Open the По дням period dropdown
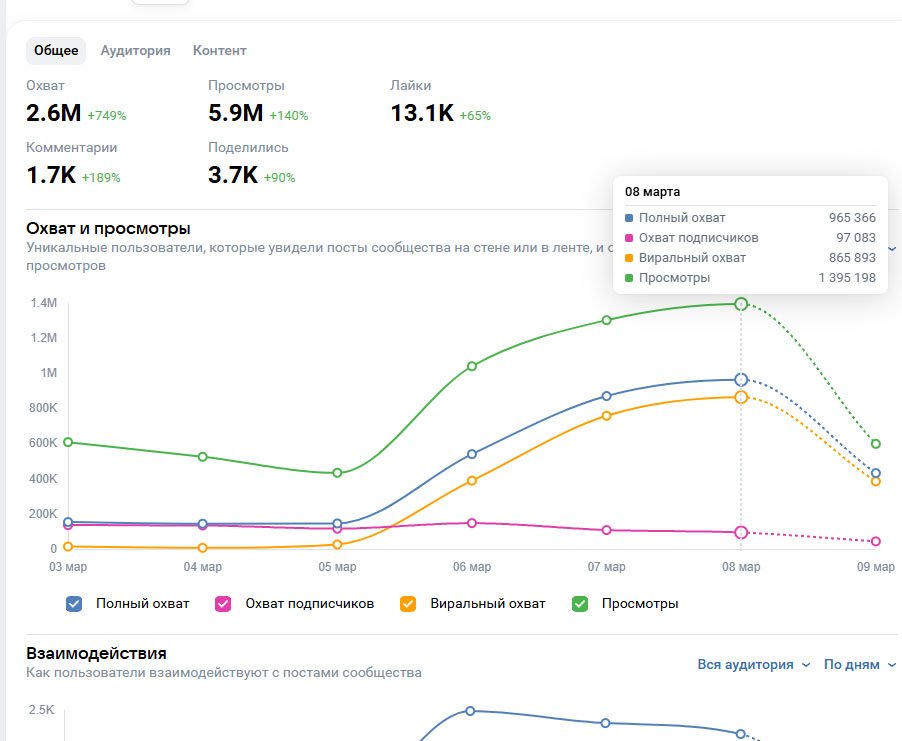 (x=860, y=665)
